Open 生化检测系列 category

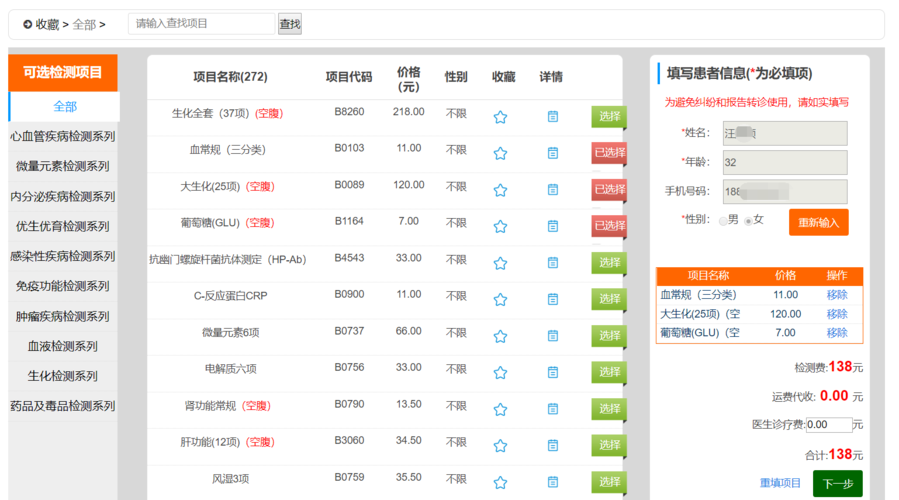click(63, 376)
